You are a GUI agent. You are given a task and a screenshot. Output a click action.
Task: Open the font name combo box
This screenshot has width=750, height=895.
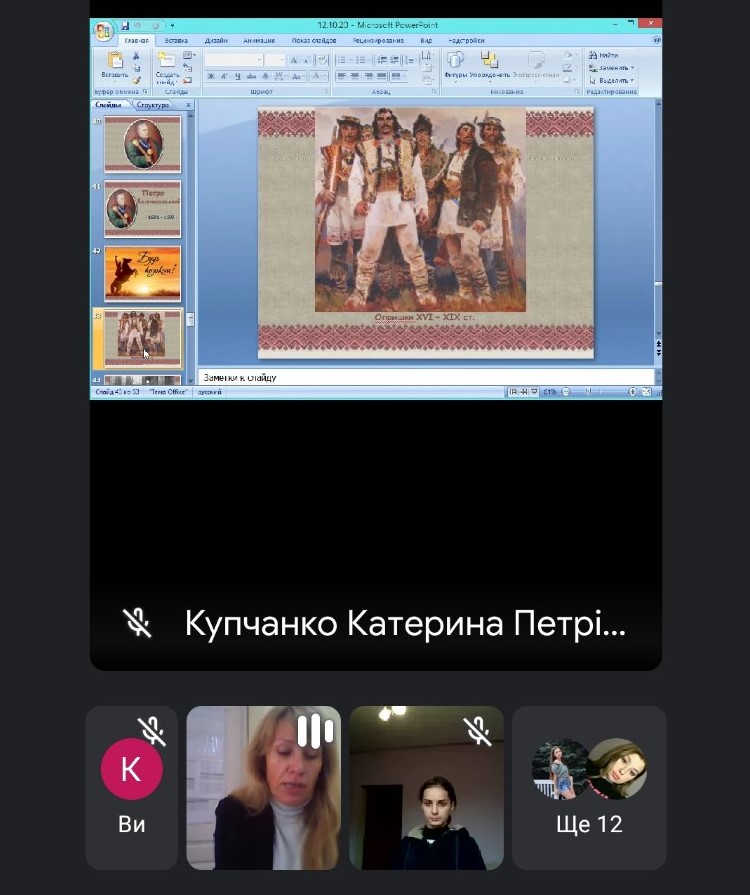click(x=233, y=60)
